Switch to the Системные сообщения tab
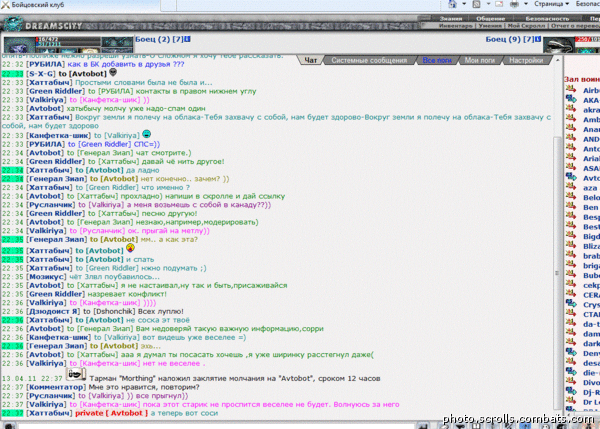This screenshot has height=429, width=600. [369, 60]
